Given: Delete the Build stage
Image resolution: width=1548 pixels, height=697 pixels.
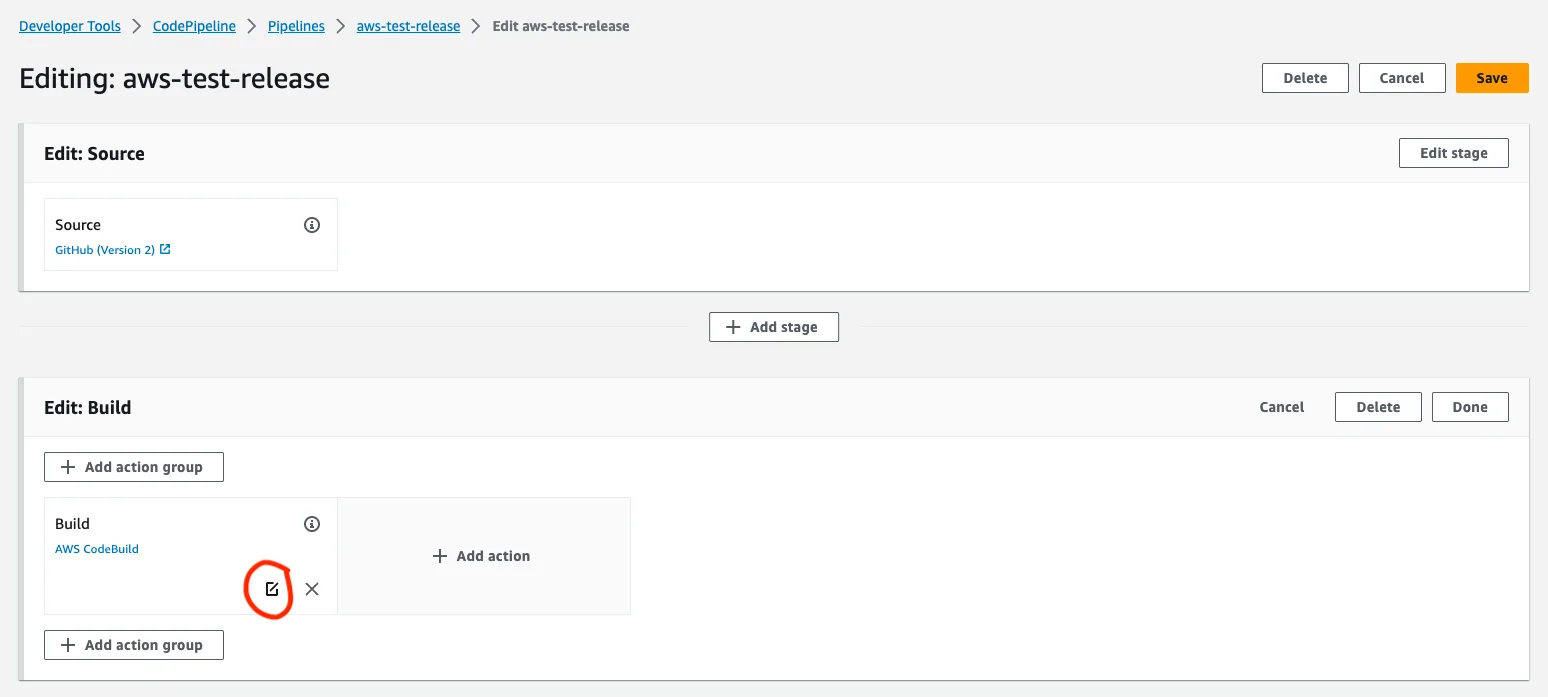Looking at the screenshot, I should [x=1378, y=407].
